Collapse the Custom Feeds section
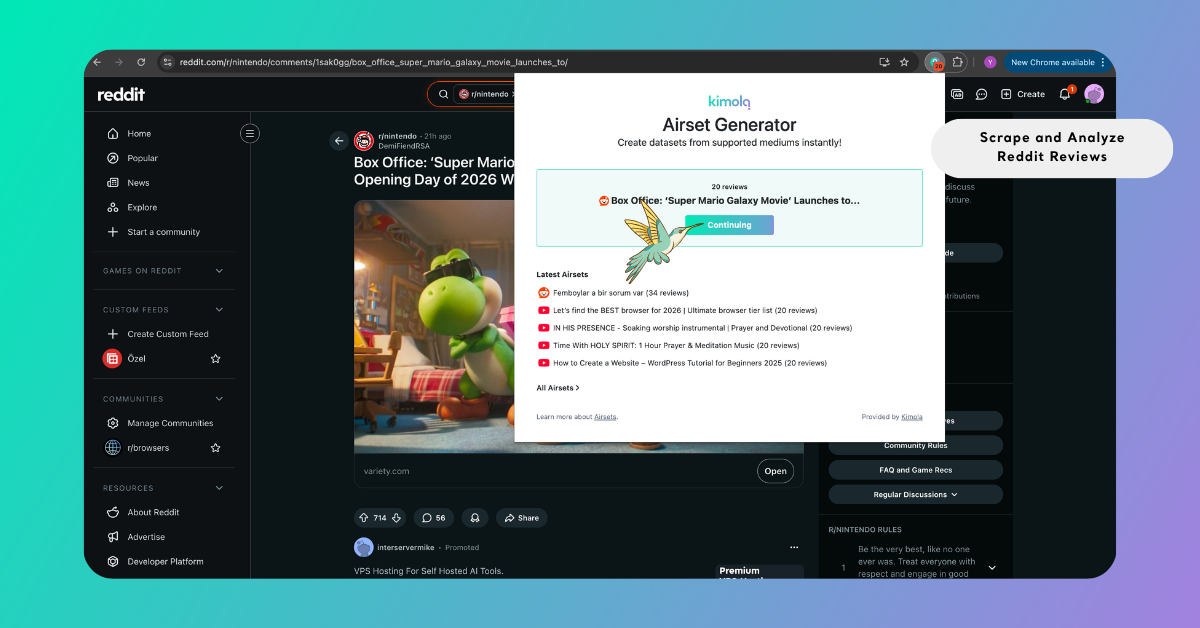The image size is (1200, 628). (219, 310)
